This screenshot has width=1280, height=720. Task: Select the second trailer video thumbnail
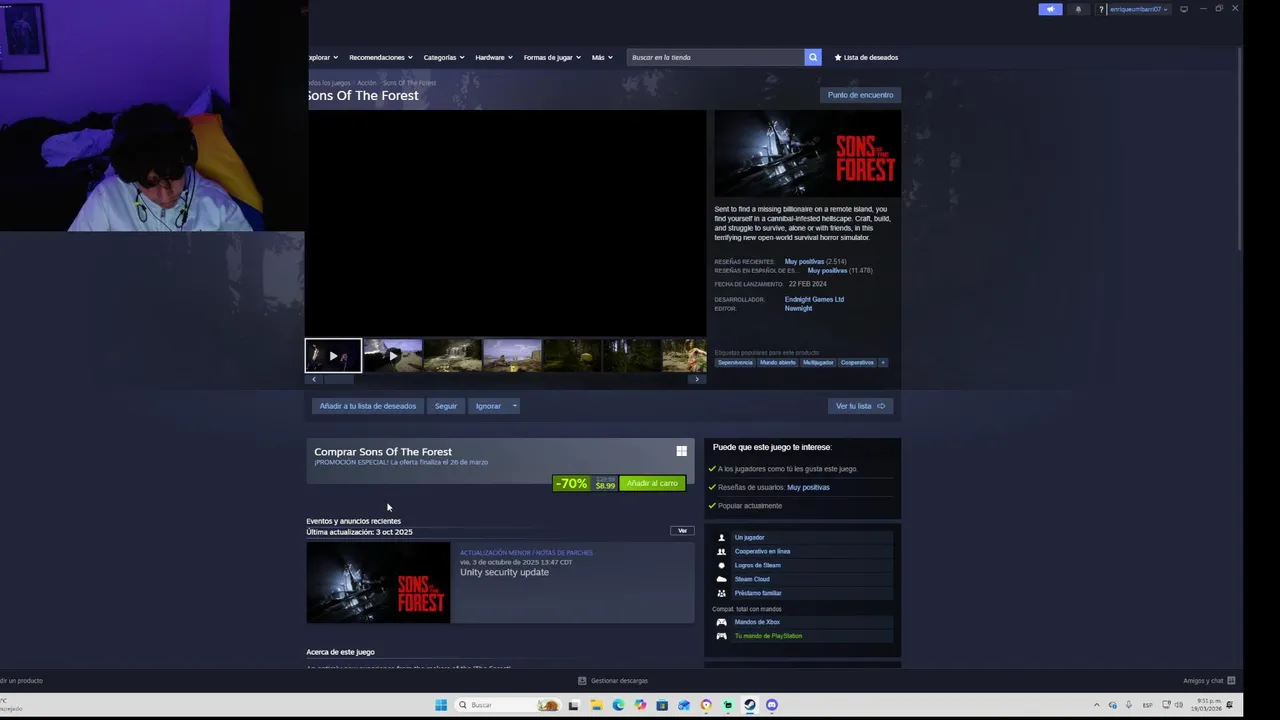pos(393,355)
